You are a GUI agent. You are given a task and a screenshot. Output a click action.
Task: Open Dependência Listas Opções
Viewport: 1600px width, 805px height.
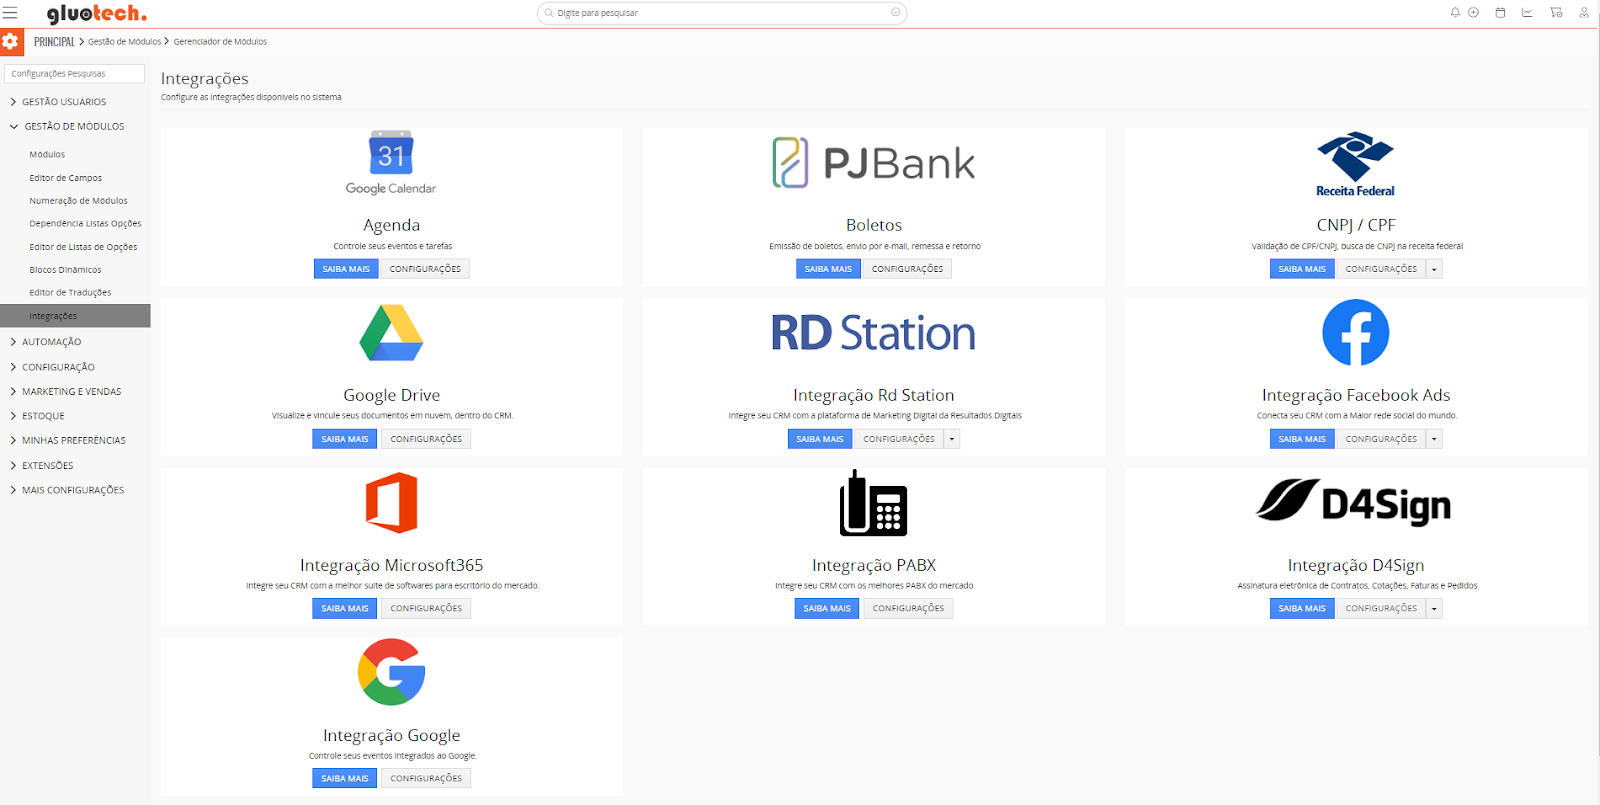coord(85,224)
